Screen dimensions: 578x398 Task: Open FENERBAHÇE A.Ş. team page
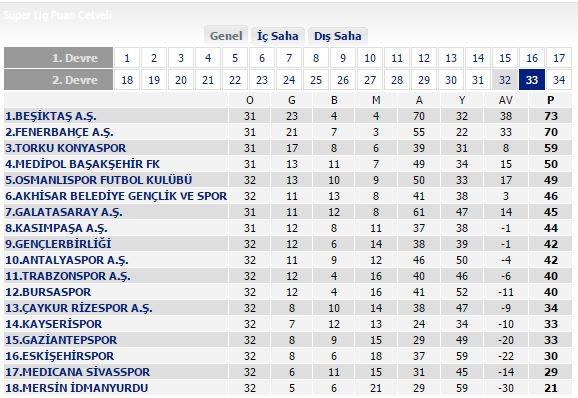coord(59,132)
